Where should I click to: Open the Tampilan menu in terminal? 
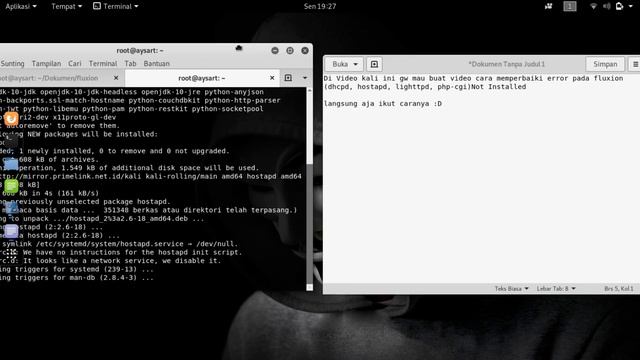(46, 64)
